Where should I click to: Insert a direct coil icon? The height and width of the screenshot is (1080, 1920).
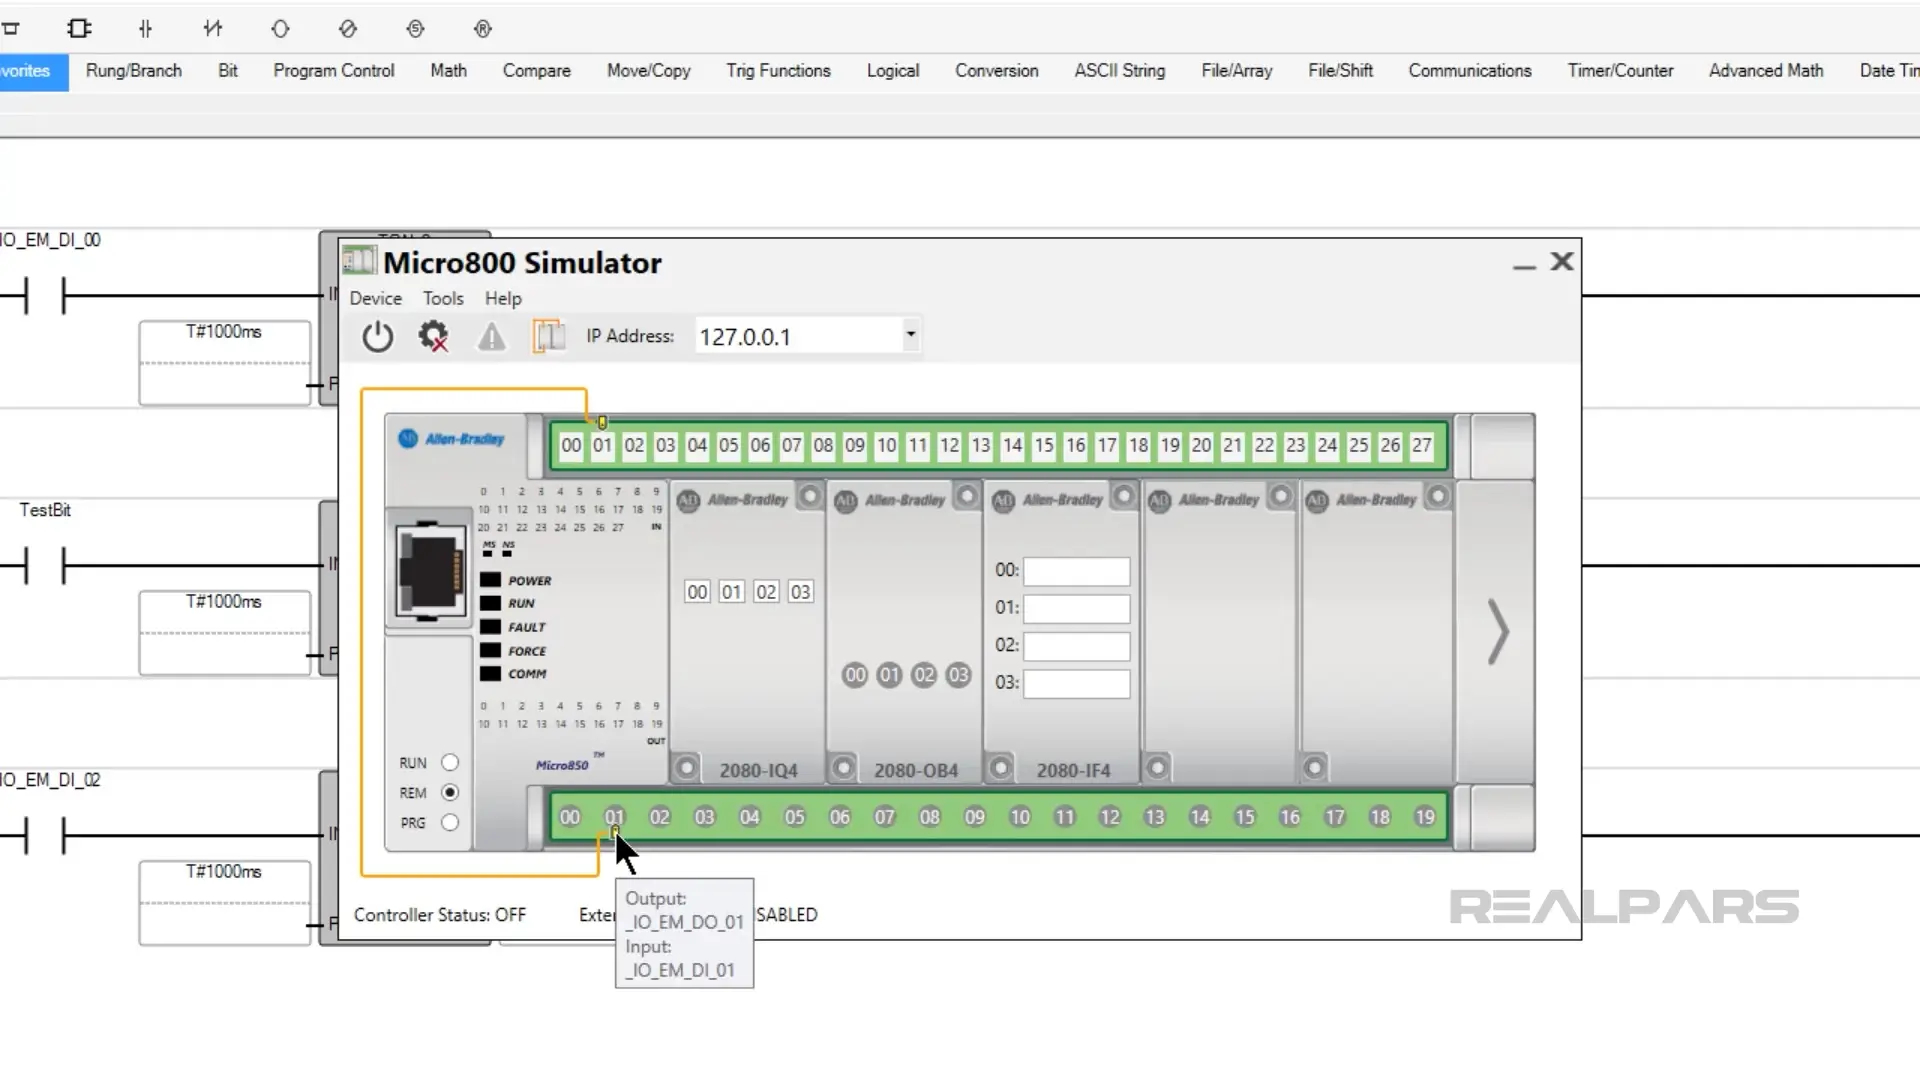280,29
